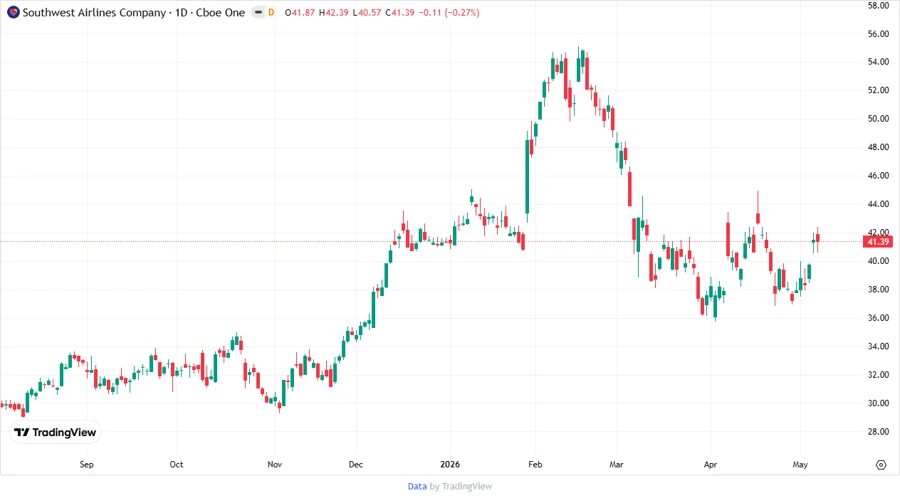
Task: Open the Data link in footer
Action: [417, 487]
